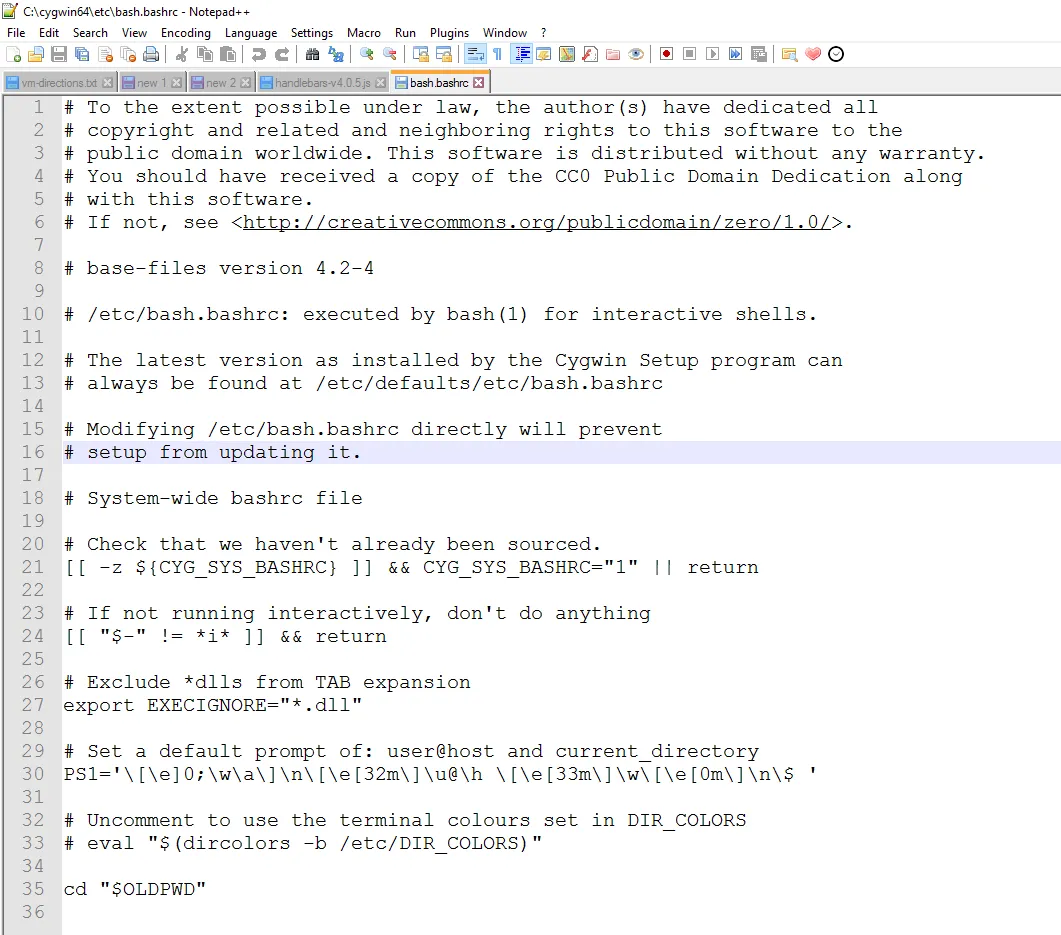Click the Open file folder icon
1061x935 pixels.
36,54
